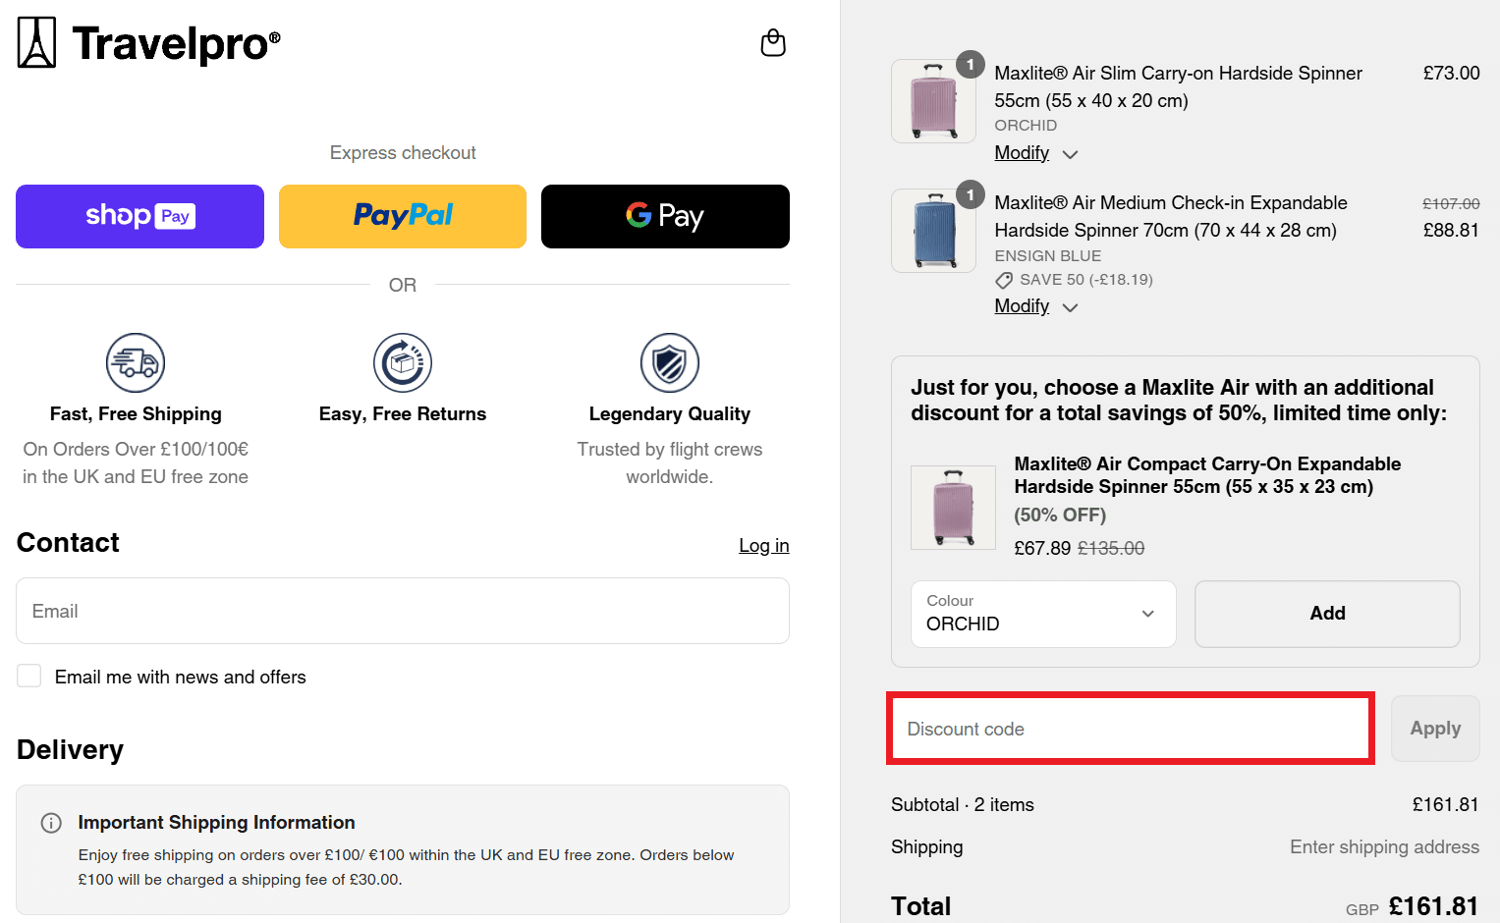Select the 'Enter shipping address' text
The image size is (1500, 923).
[1384, 847]
